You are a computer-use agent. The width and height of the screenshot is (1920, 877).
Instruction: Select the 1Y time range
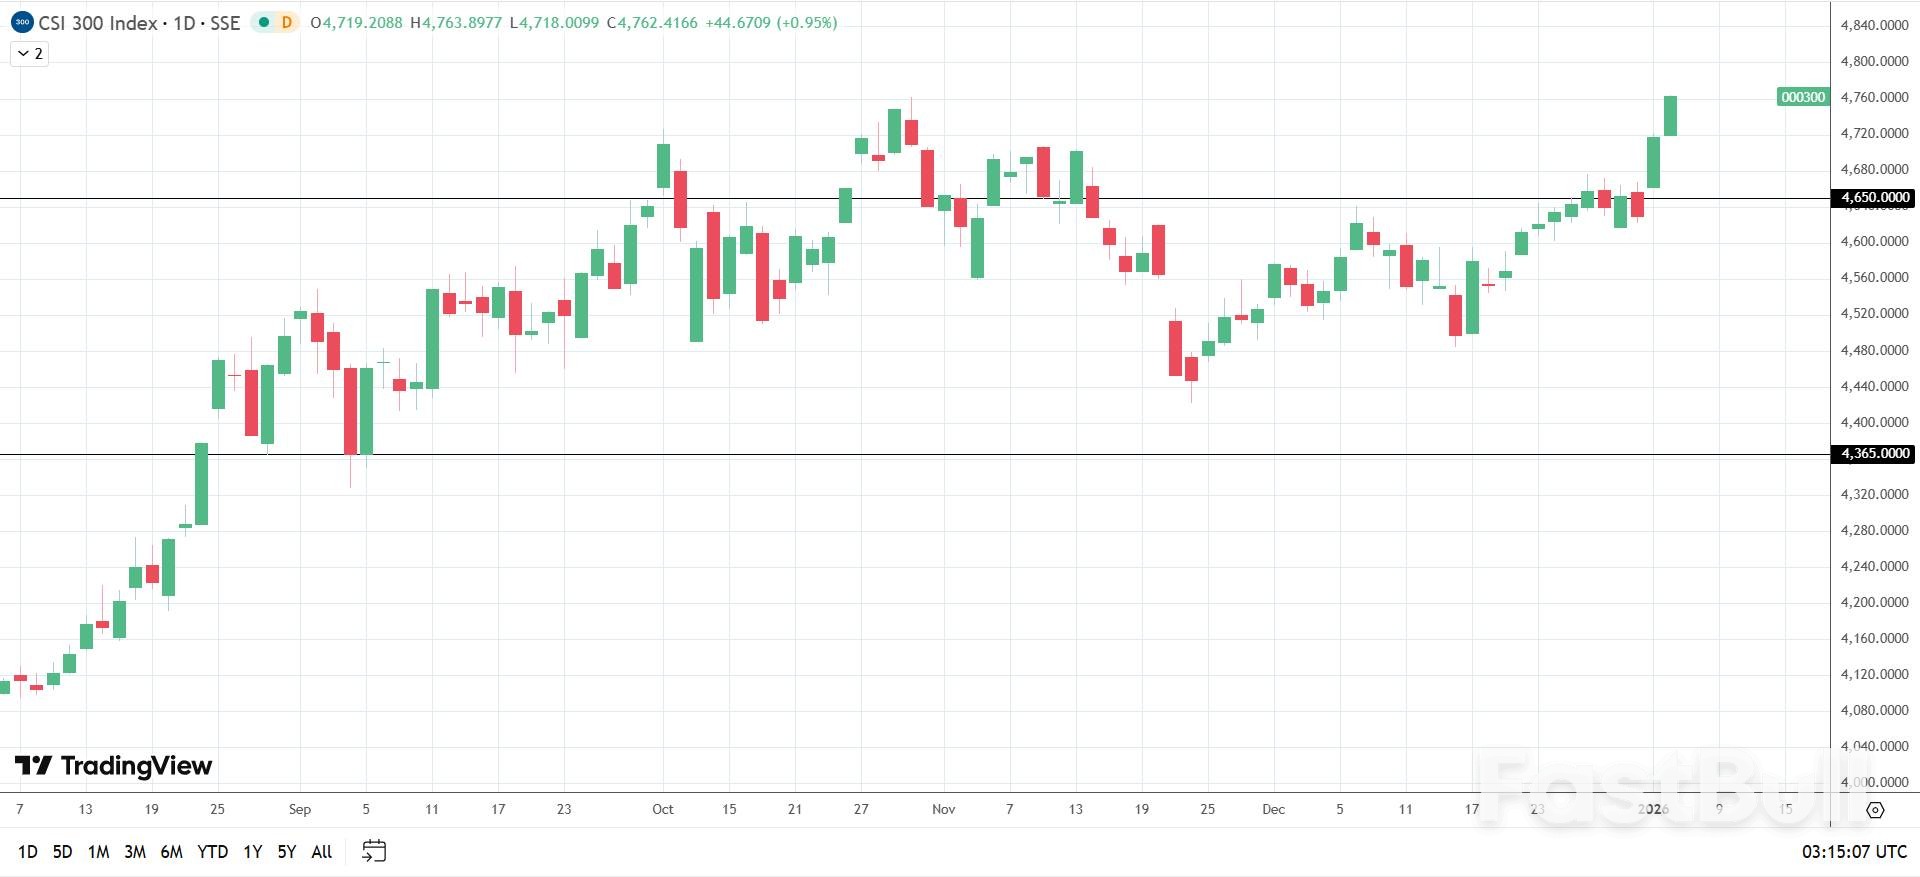(x=253, y=852)
